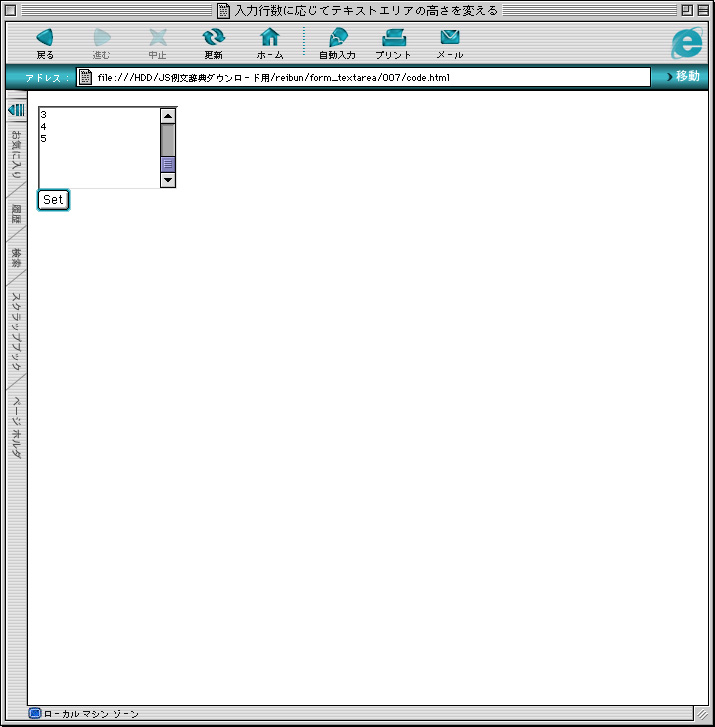The image size is (715, 727).
Task: Click the window resize grip corner
Action: pyautogui.click(x=702, y=714)
